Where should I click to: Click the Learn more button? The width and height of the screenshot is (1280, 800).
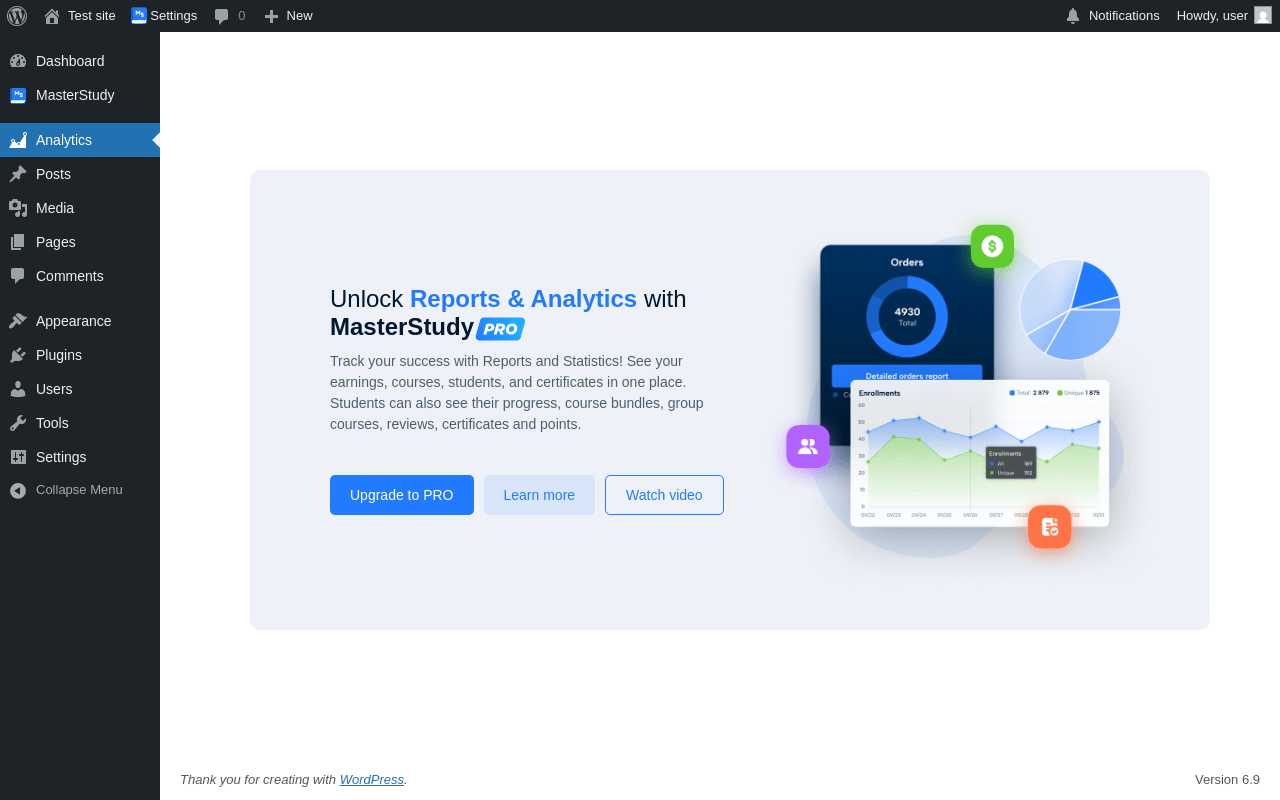539,495
